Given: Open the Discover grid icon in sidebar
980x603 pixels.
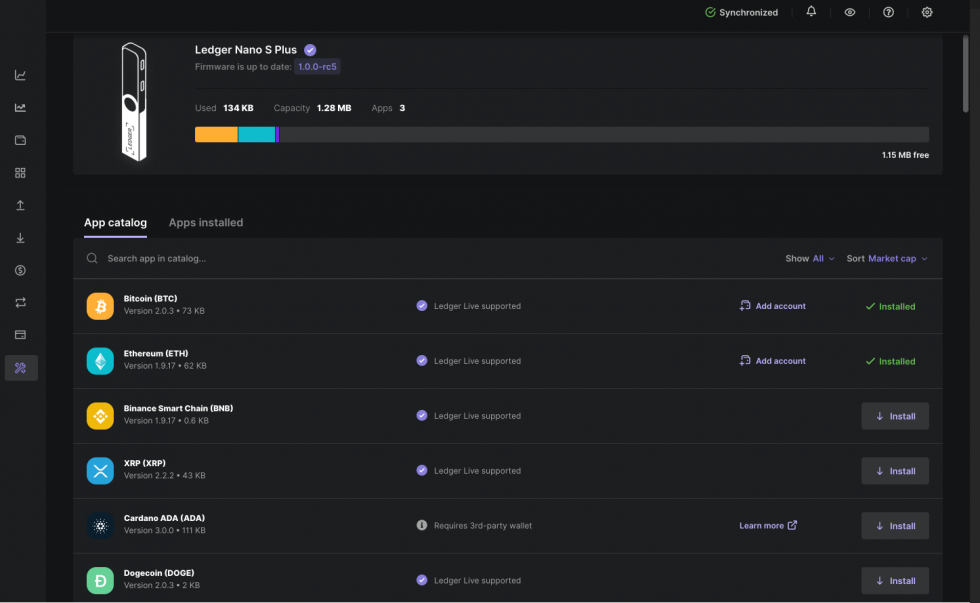Looking at the screenshot, I should click(x=21, y=172).
